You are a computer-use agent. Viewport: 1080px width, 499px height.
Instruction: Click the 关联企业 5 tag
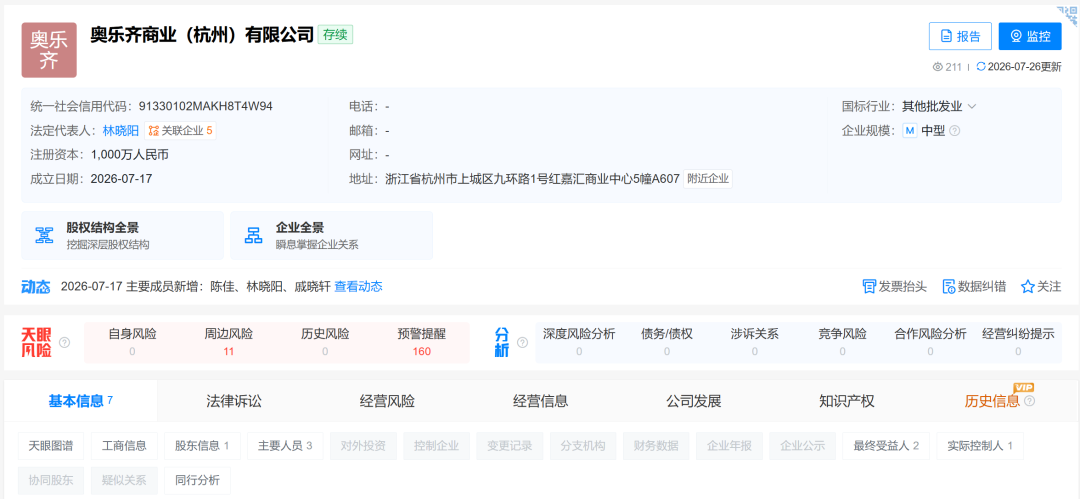(x=180, y=130)
